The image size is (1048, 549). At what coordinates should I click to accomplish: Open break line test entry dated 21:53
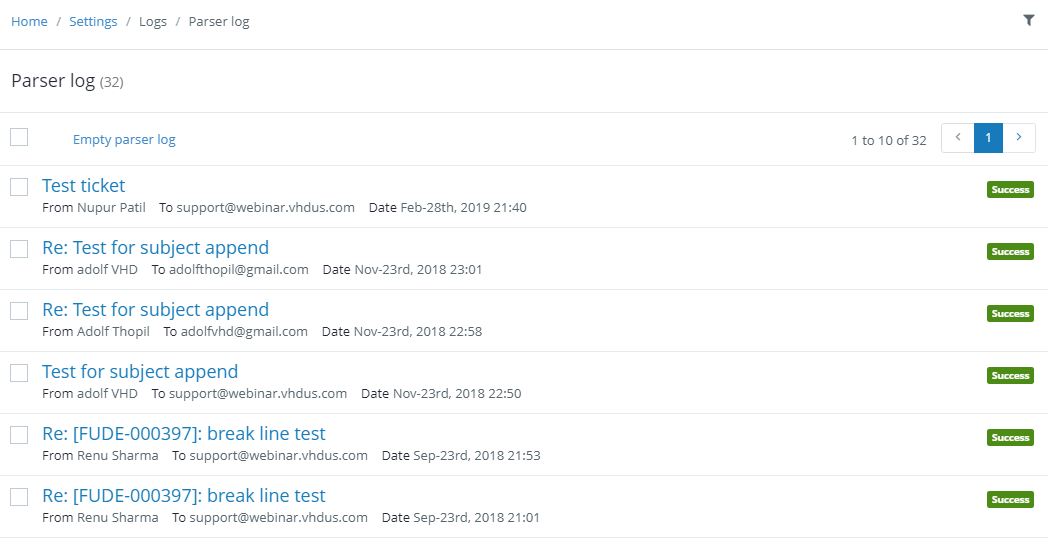click(184, 433)
